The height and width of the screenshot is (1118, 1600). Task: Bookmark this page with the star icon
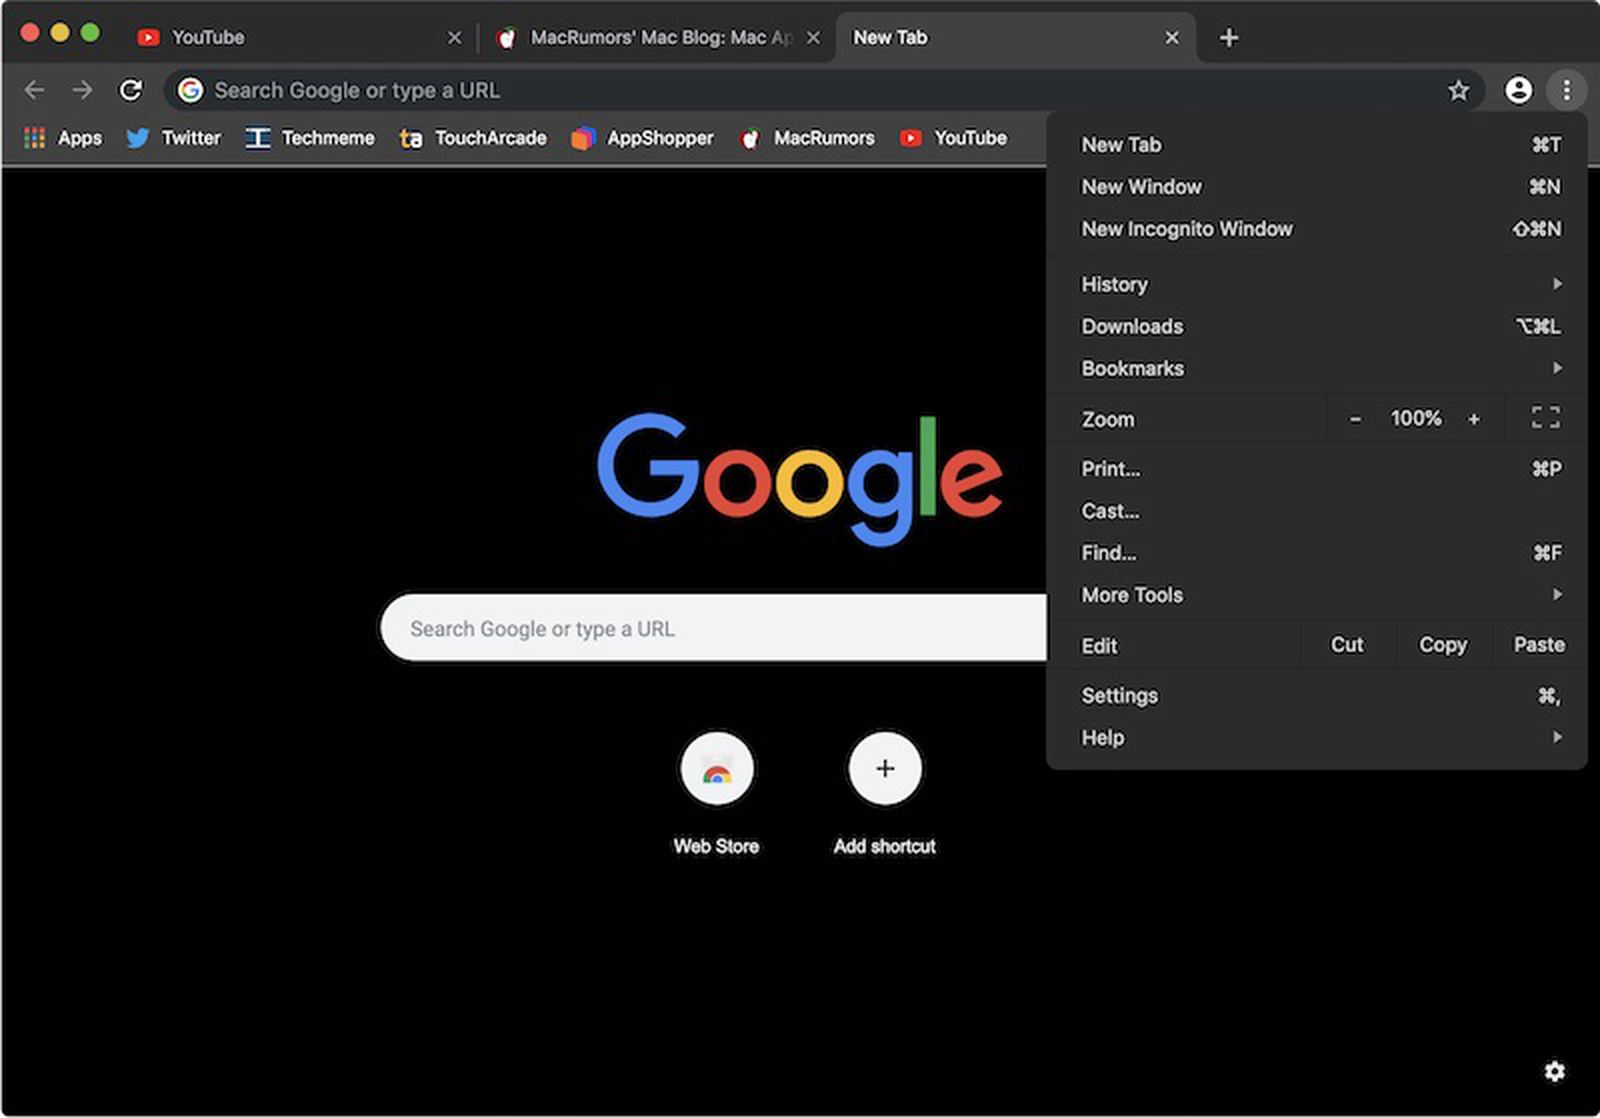click(x=1459, y=90)
